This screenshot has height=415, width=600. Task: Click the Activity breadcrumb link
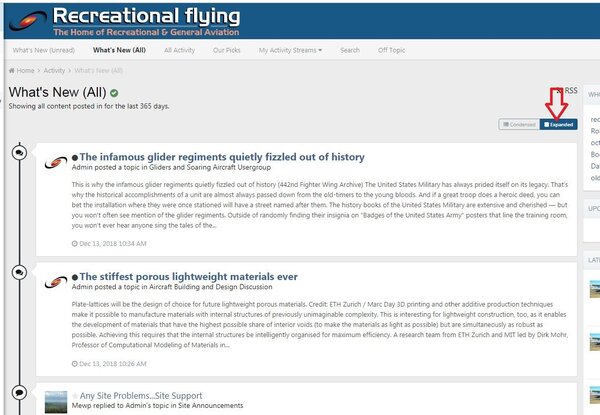pos(54,71)
